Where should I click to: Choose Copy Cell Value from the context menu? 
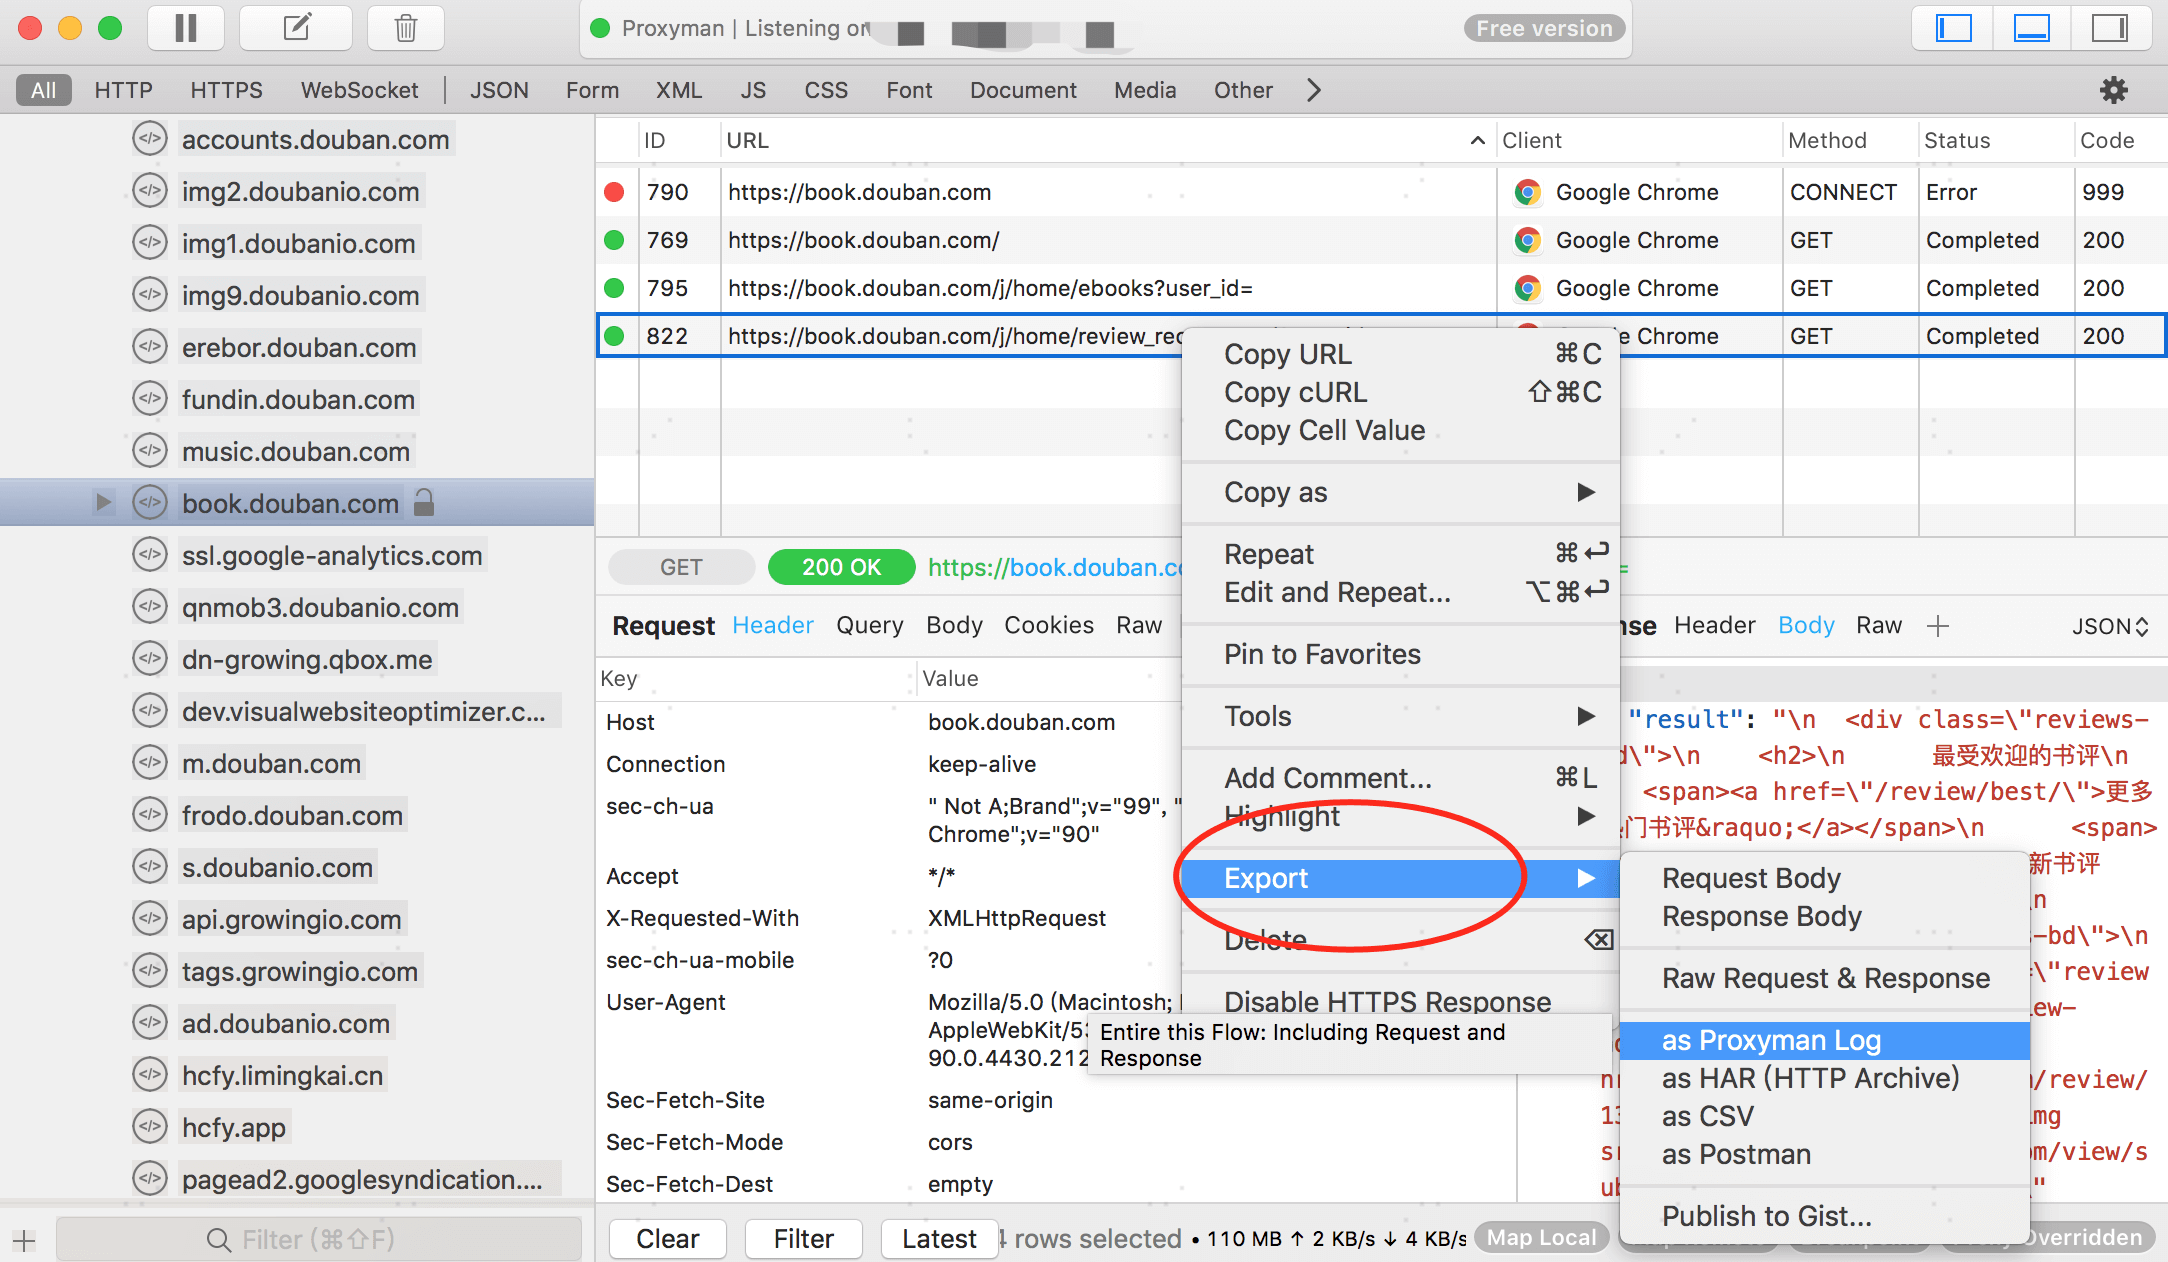(x=1400, y=430)
